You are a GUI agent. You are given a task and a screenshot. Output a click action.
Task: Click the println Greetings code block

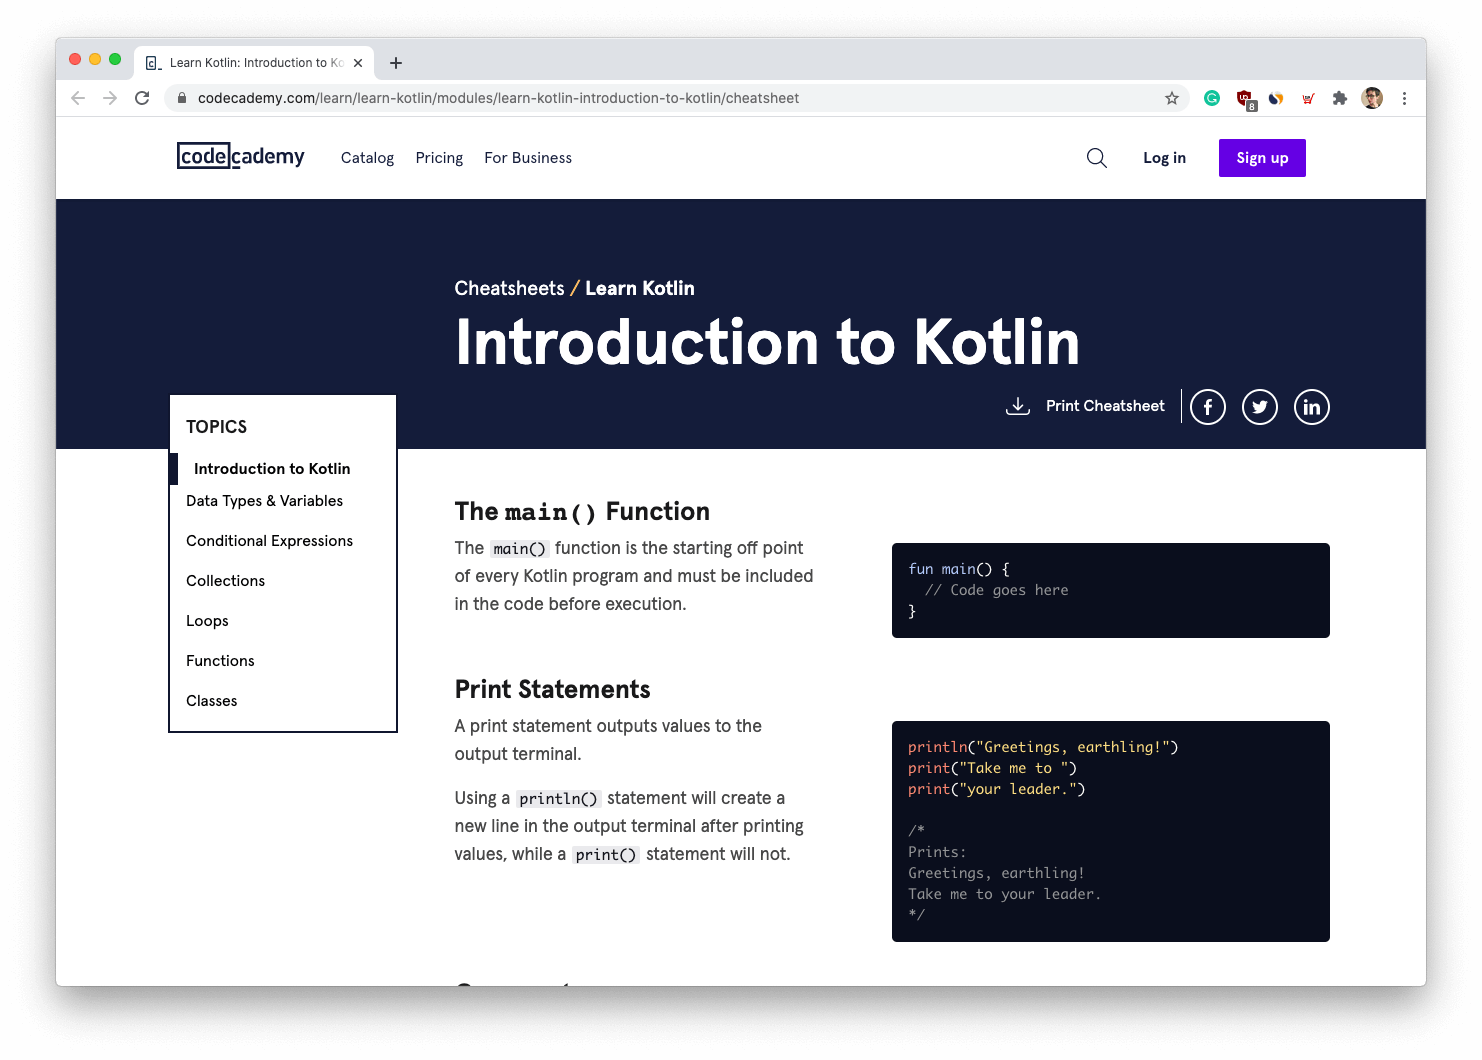[x=1111, y=831]
